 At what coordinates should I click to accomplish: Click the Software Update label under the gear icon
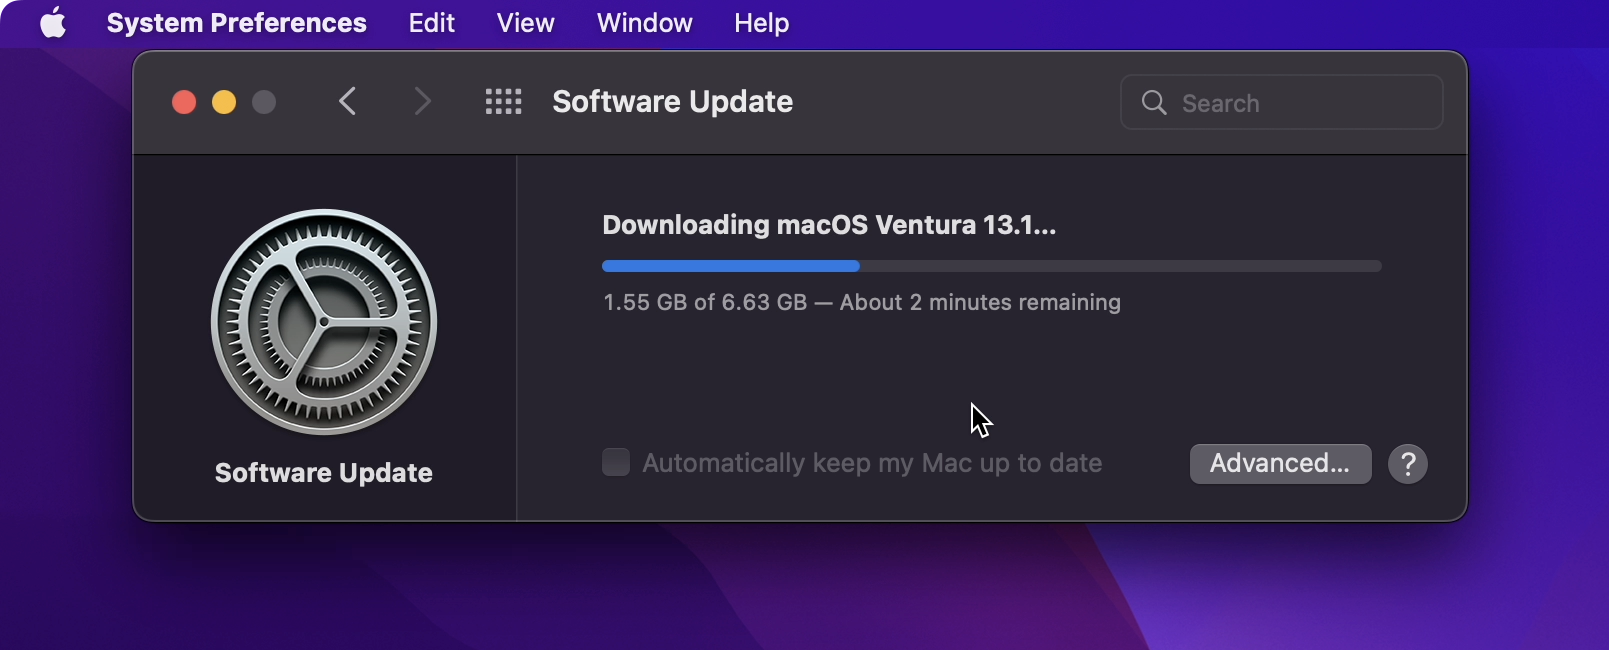324,472
